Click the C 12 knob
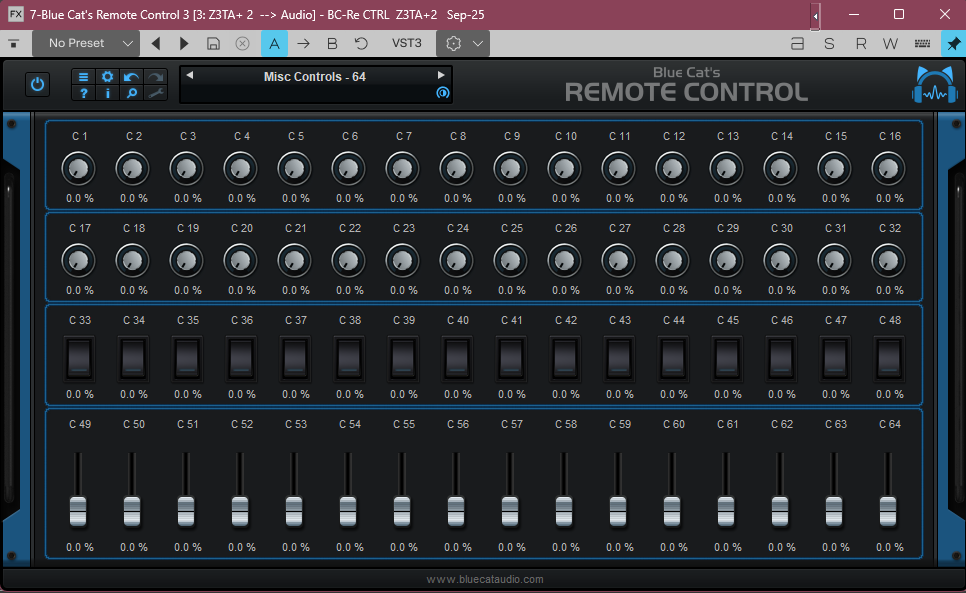This screenshot has width=966, height=593. pos(672,169)
